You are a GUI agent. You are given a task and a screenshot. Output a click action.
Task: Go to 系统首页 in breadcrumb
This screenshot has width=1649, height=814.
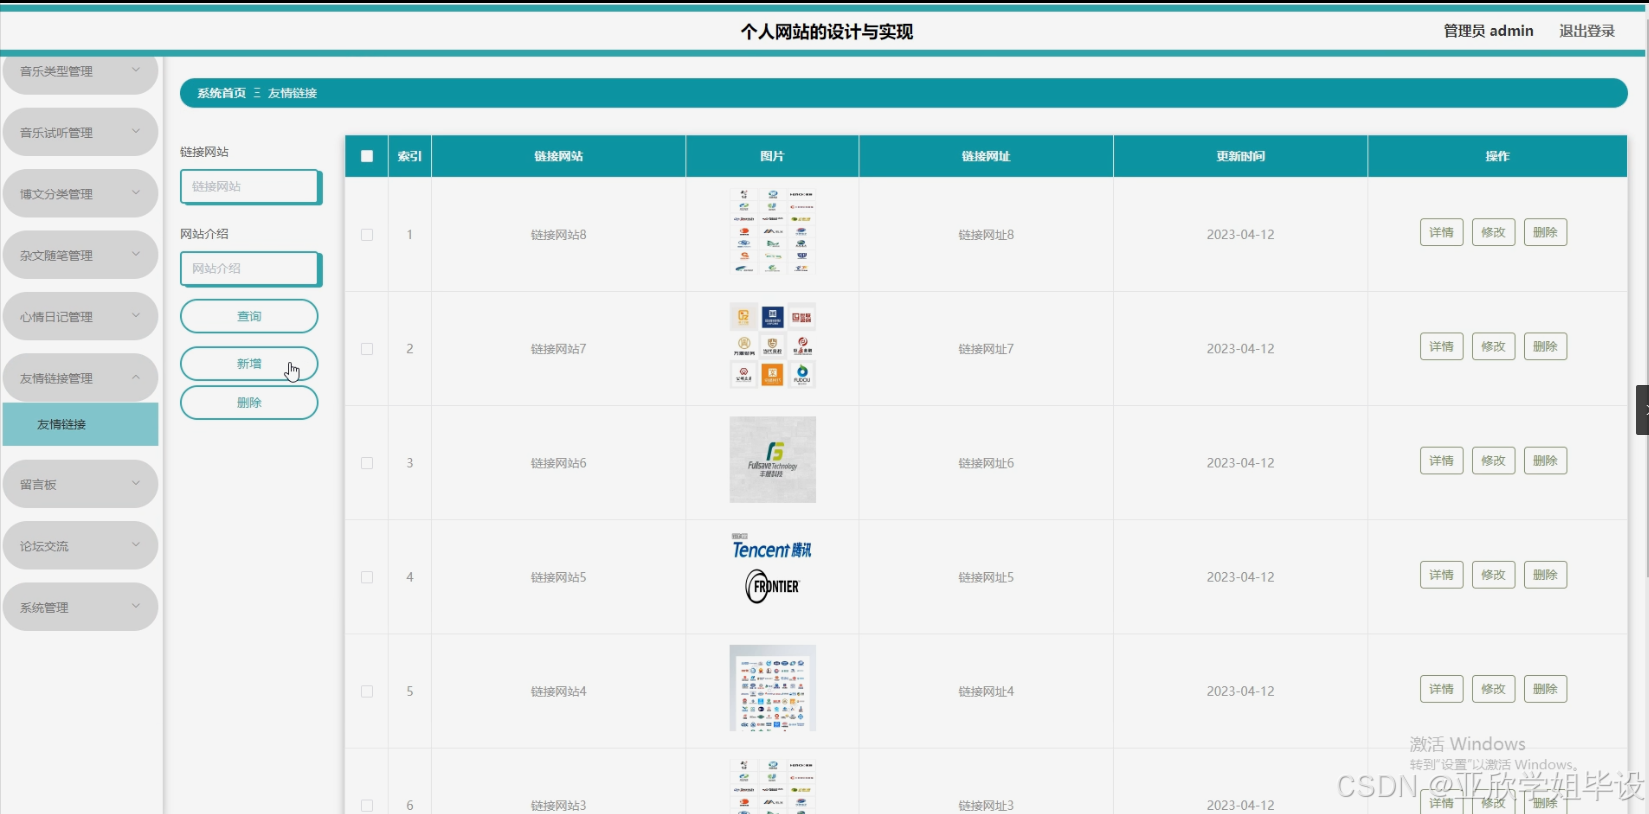pyautogui.click(x=221, y=93)
